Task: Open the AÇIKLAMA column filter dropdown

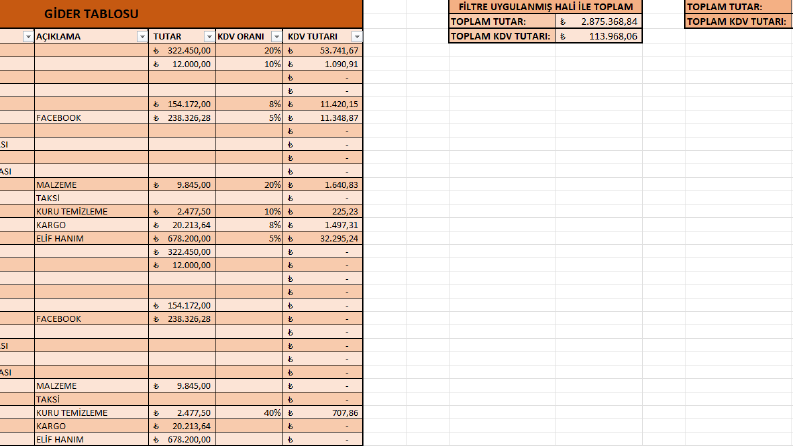Action: point(142,36)
